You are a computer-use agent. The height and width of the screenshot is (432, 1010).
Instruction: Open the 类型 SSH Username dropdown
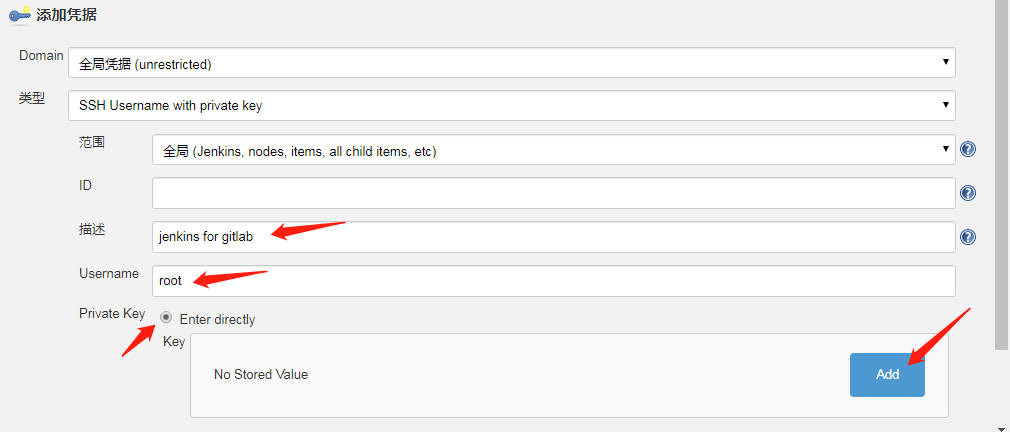(511, 105)
